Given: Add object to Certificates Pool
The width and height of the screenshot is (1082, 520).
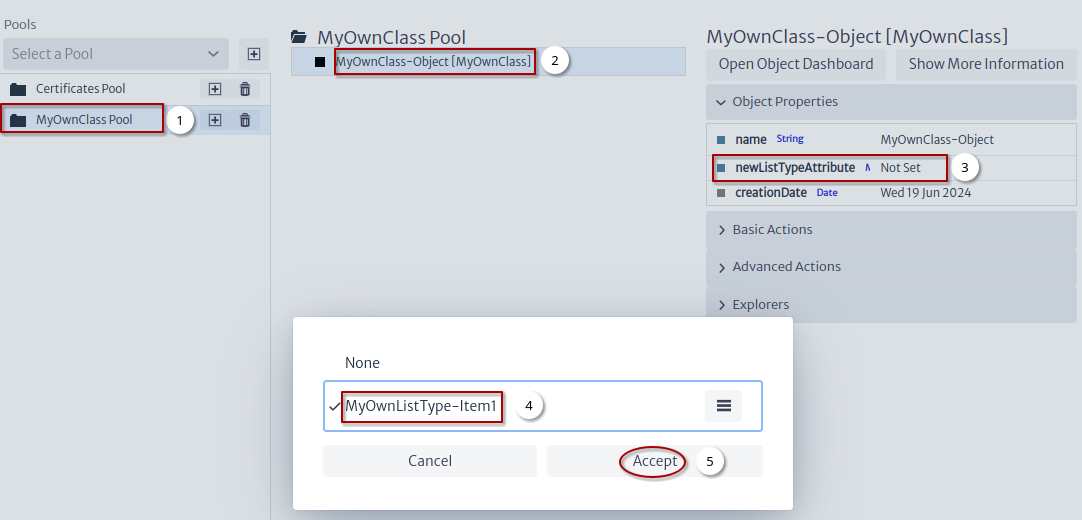Looking at the screenshot, I should [215, 89].
